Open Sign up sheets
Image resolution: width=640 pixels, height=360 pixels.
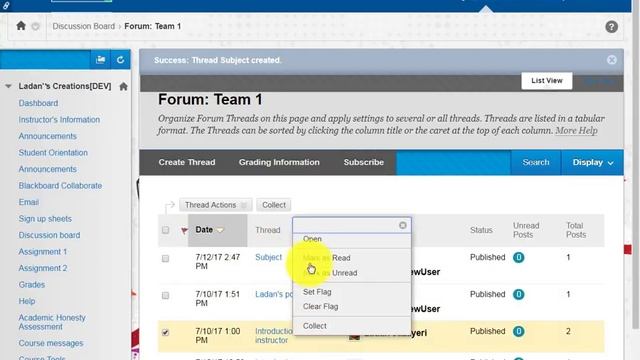click(45, 219)
